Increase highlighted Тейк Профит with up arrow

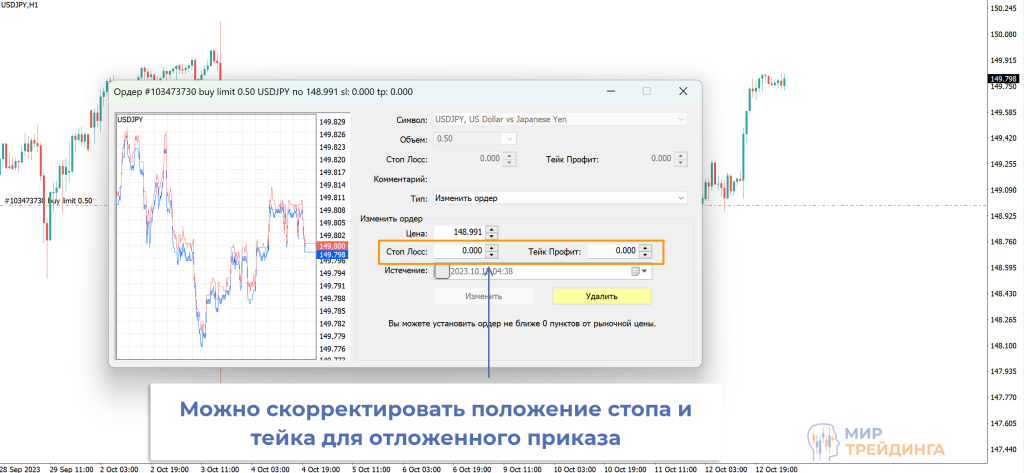click(645, 247)
